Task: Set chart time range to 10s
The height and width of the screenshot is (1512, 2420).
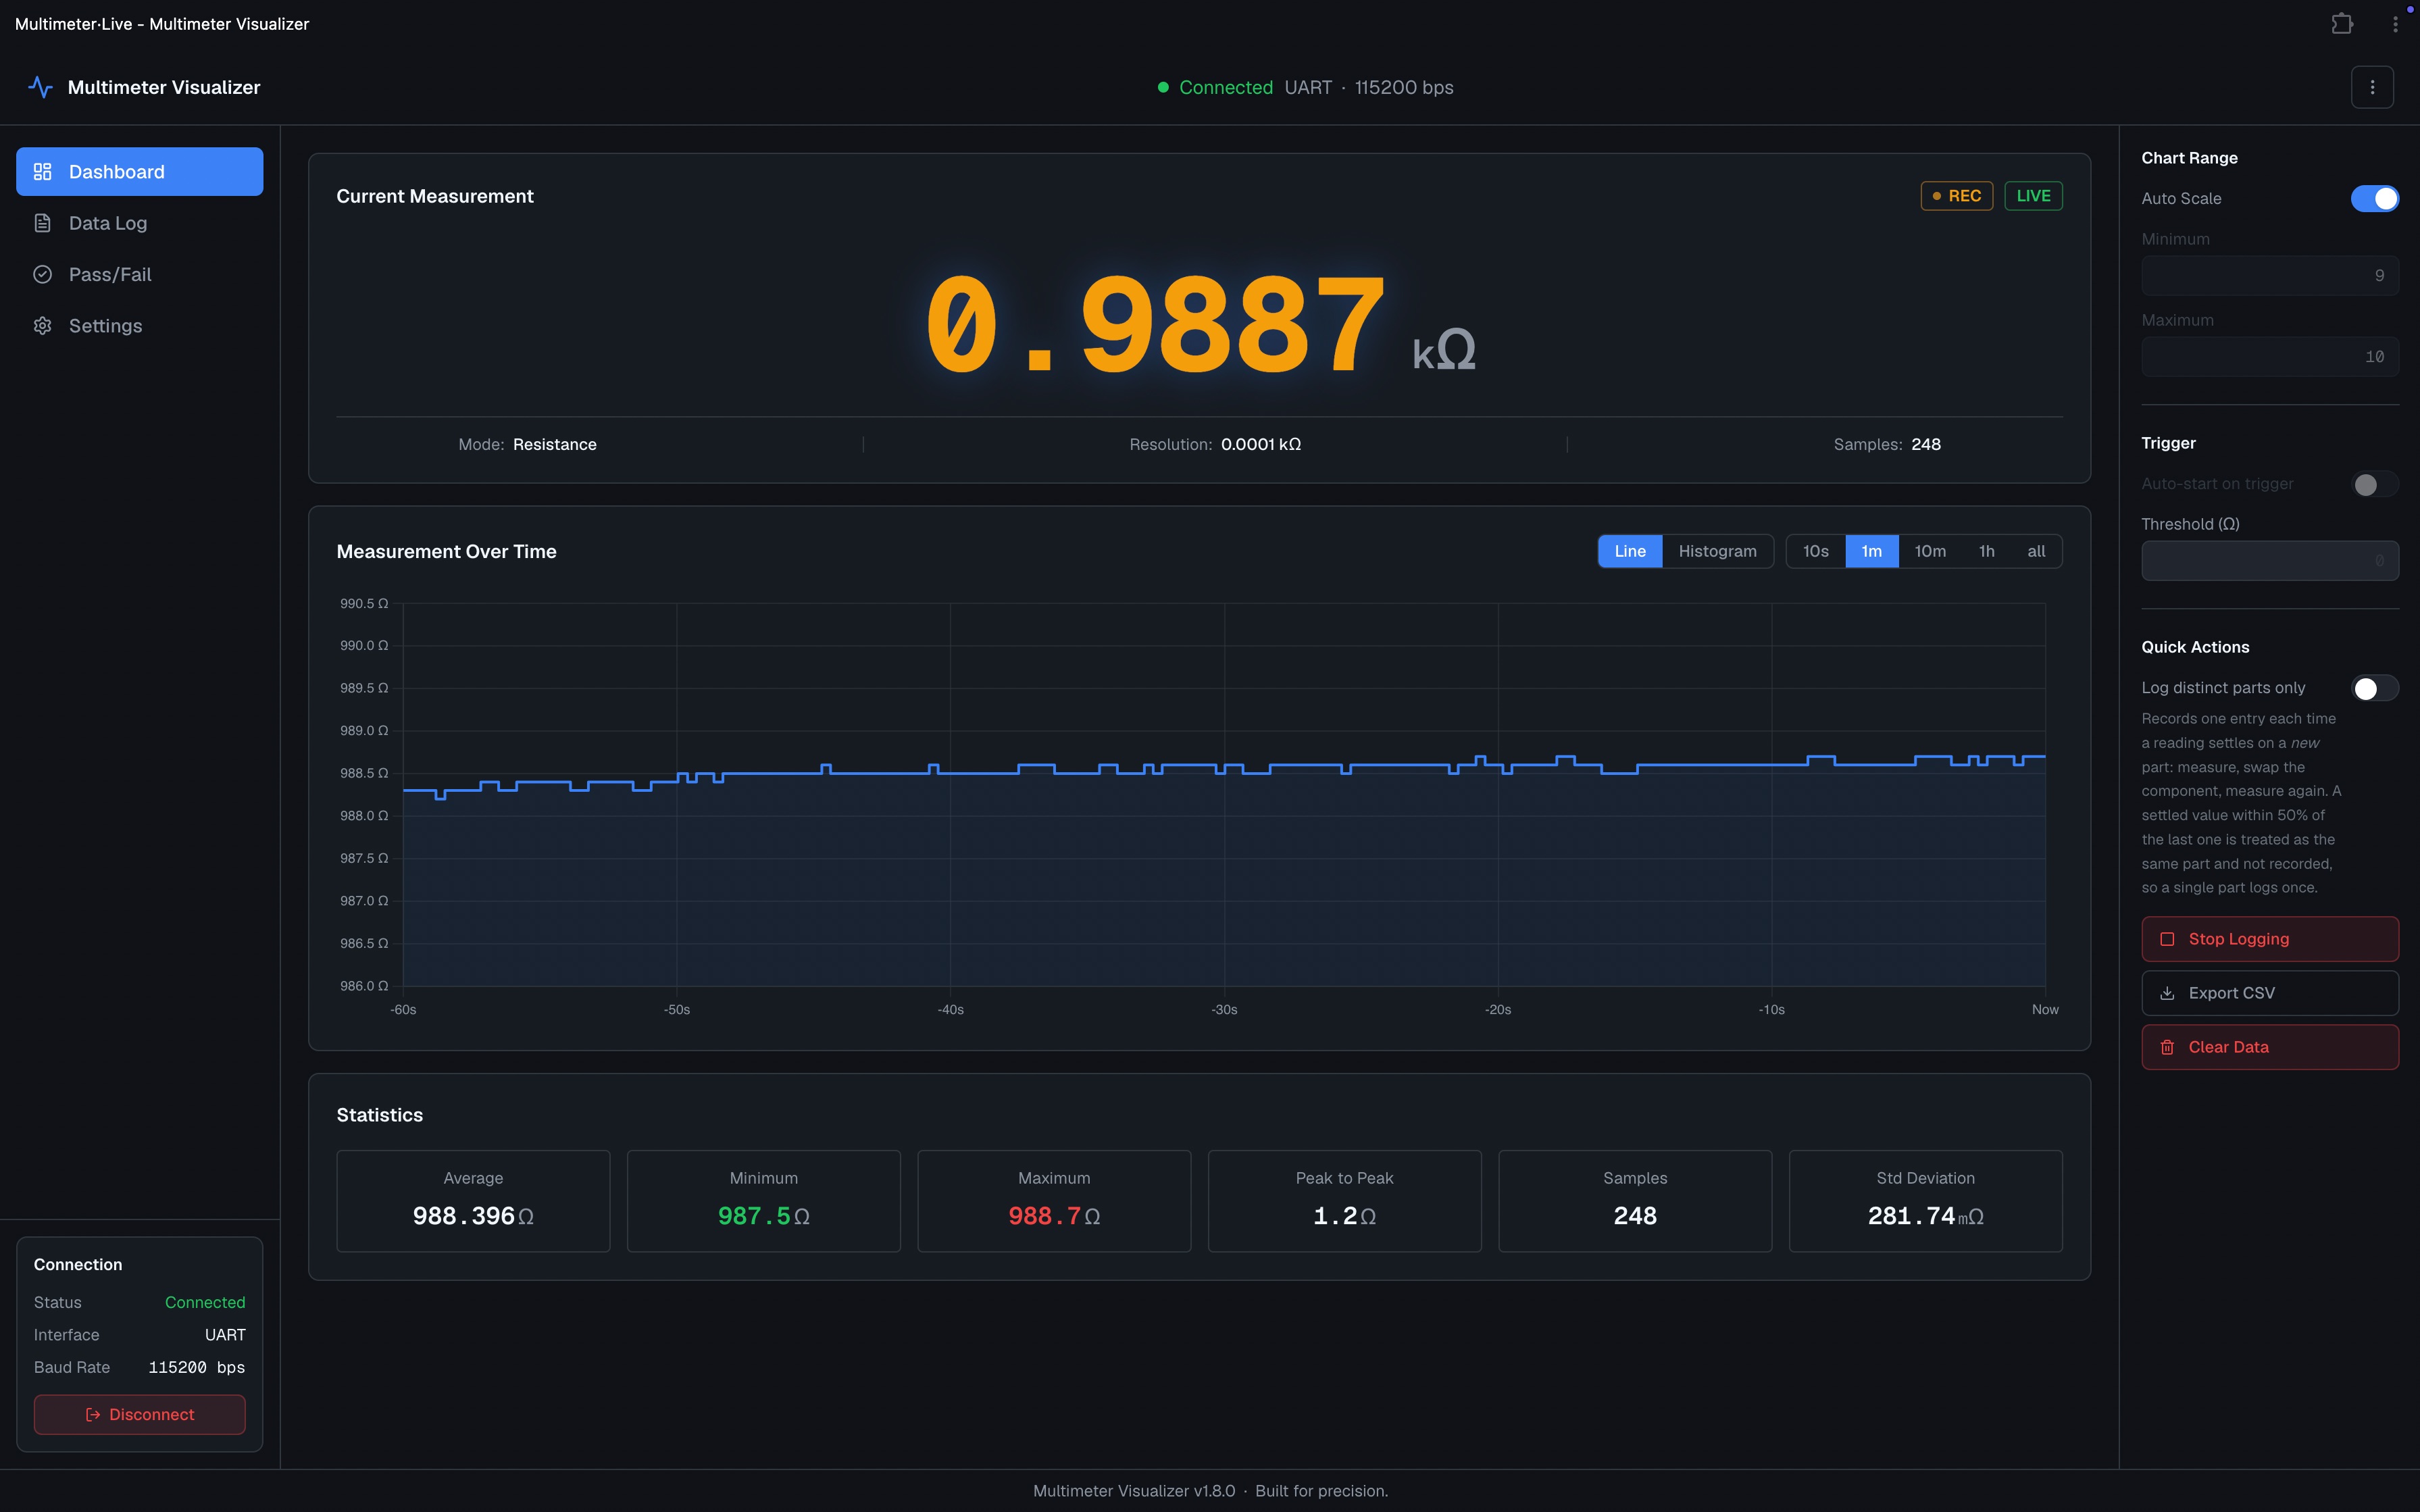Action: pos(1815,551)
